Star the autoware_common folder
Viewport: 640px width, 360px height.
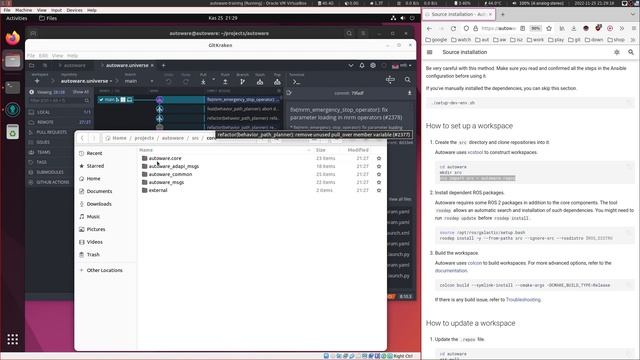coord(379,174)
